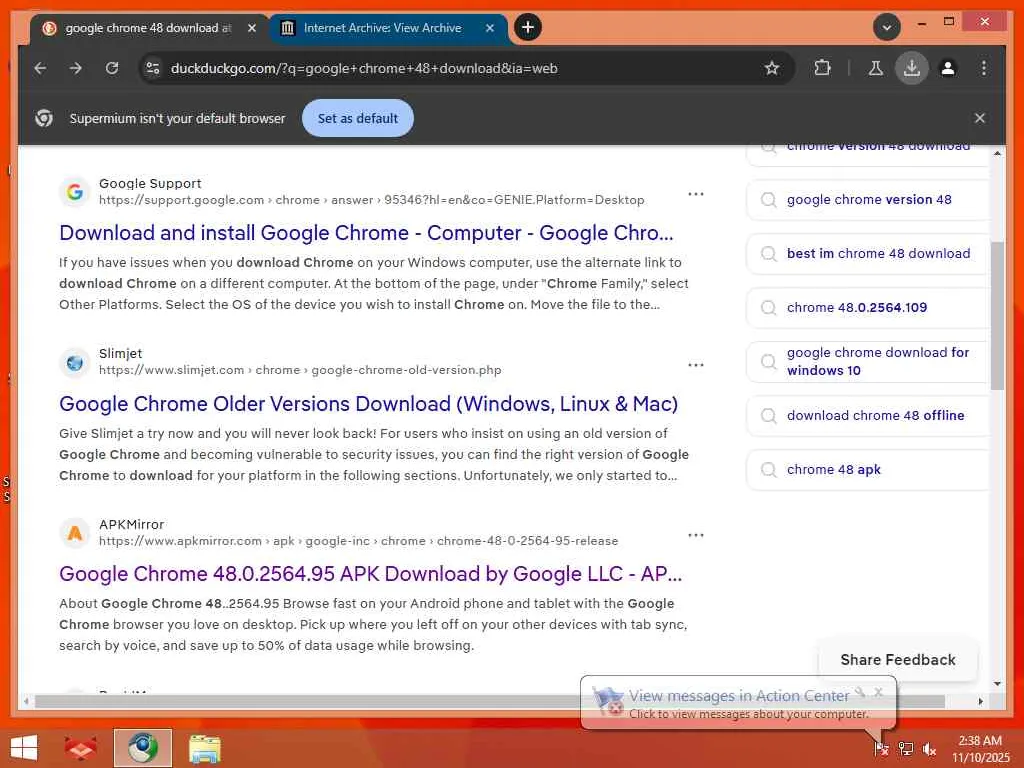Viewport: 1024px width, 768px height.
Task: Close the Internet Archive tab
Action: [x=490, y=28]
